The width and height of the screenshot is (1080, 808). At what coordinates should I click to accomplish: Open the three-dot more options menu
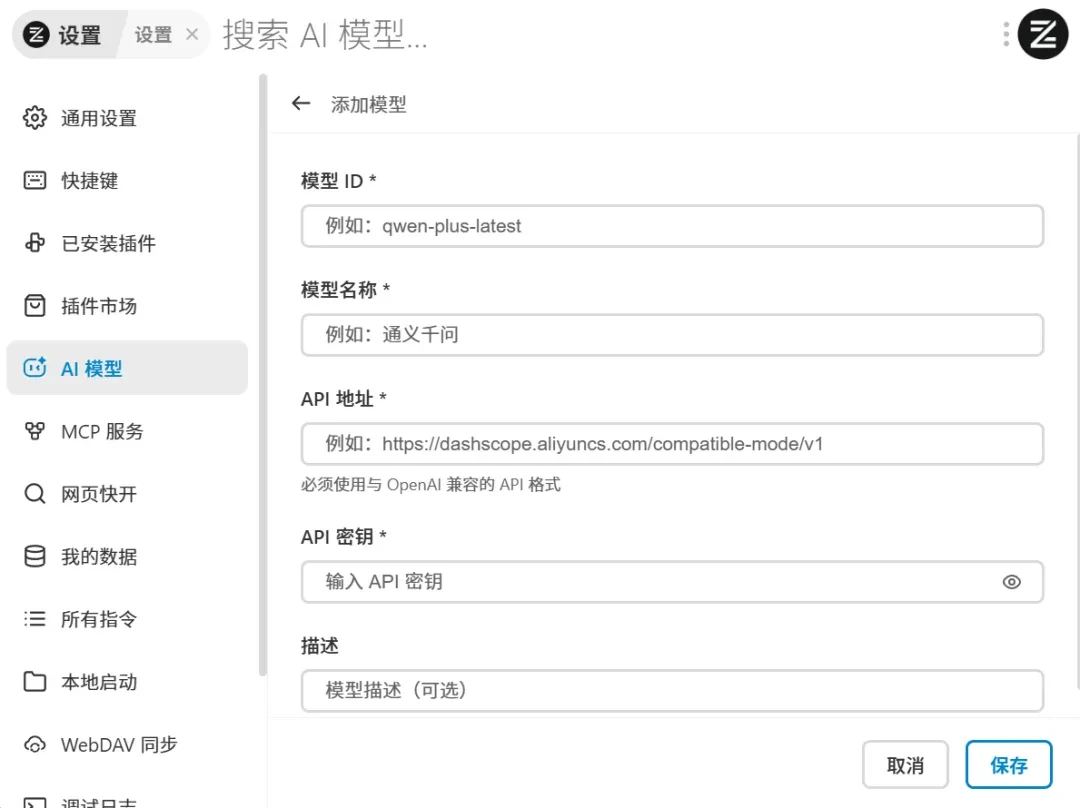point(1006,34)
